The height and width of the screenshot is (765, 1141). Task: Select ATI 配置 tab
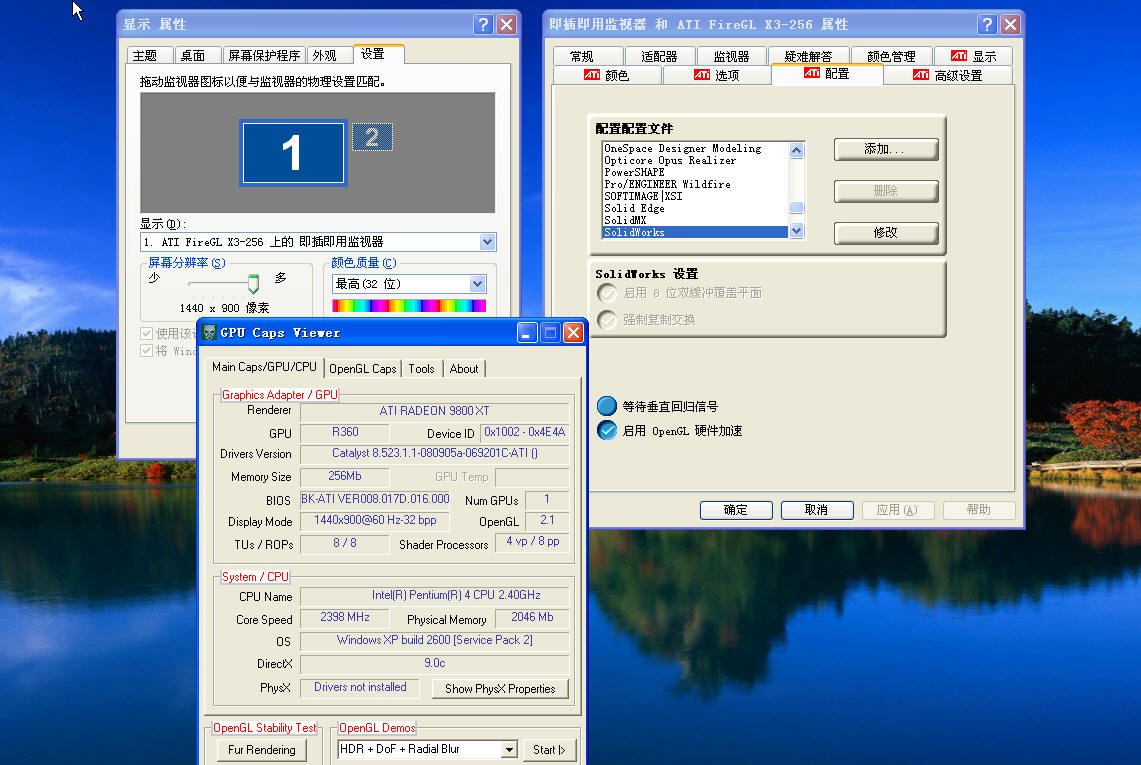pos(827,74)
